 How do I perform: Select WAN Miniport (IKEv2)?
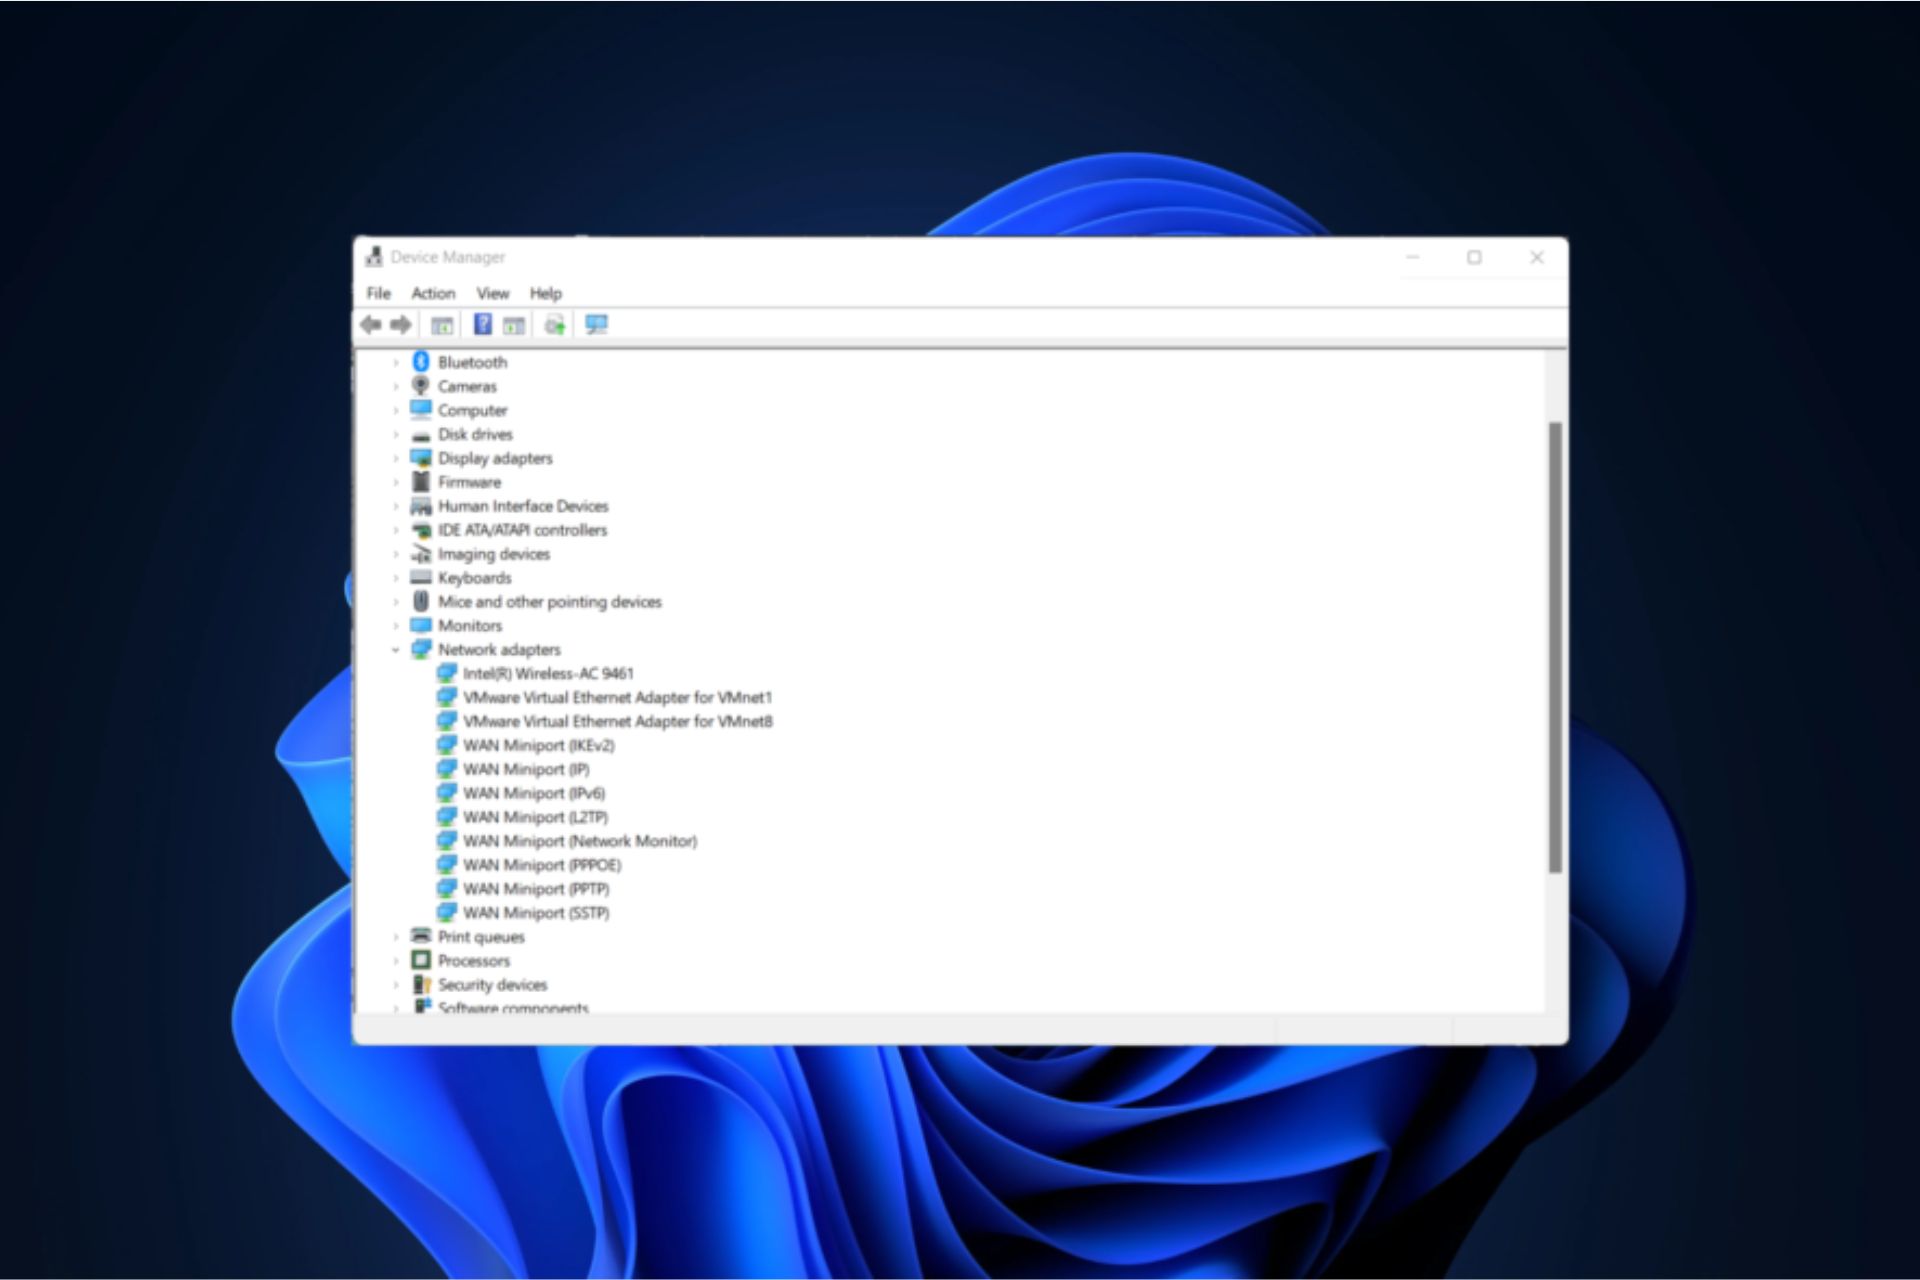[x=538, y=746]
